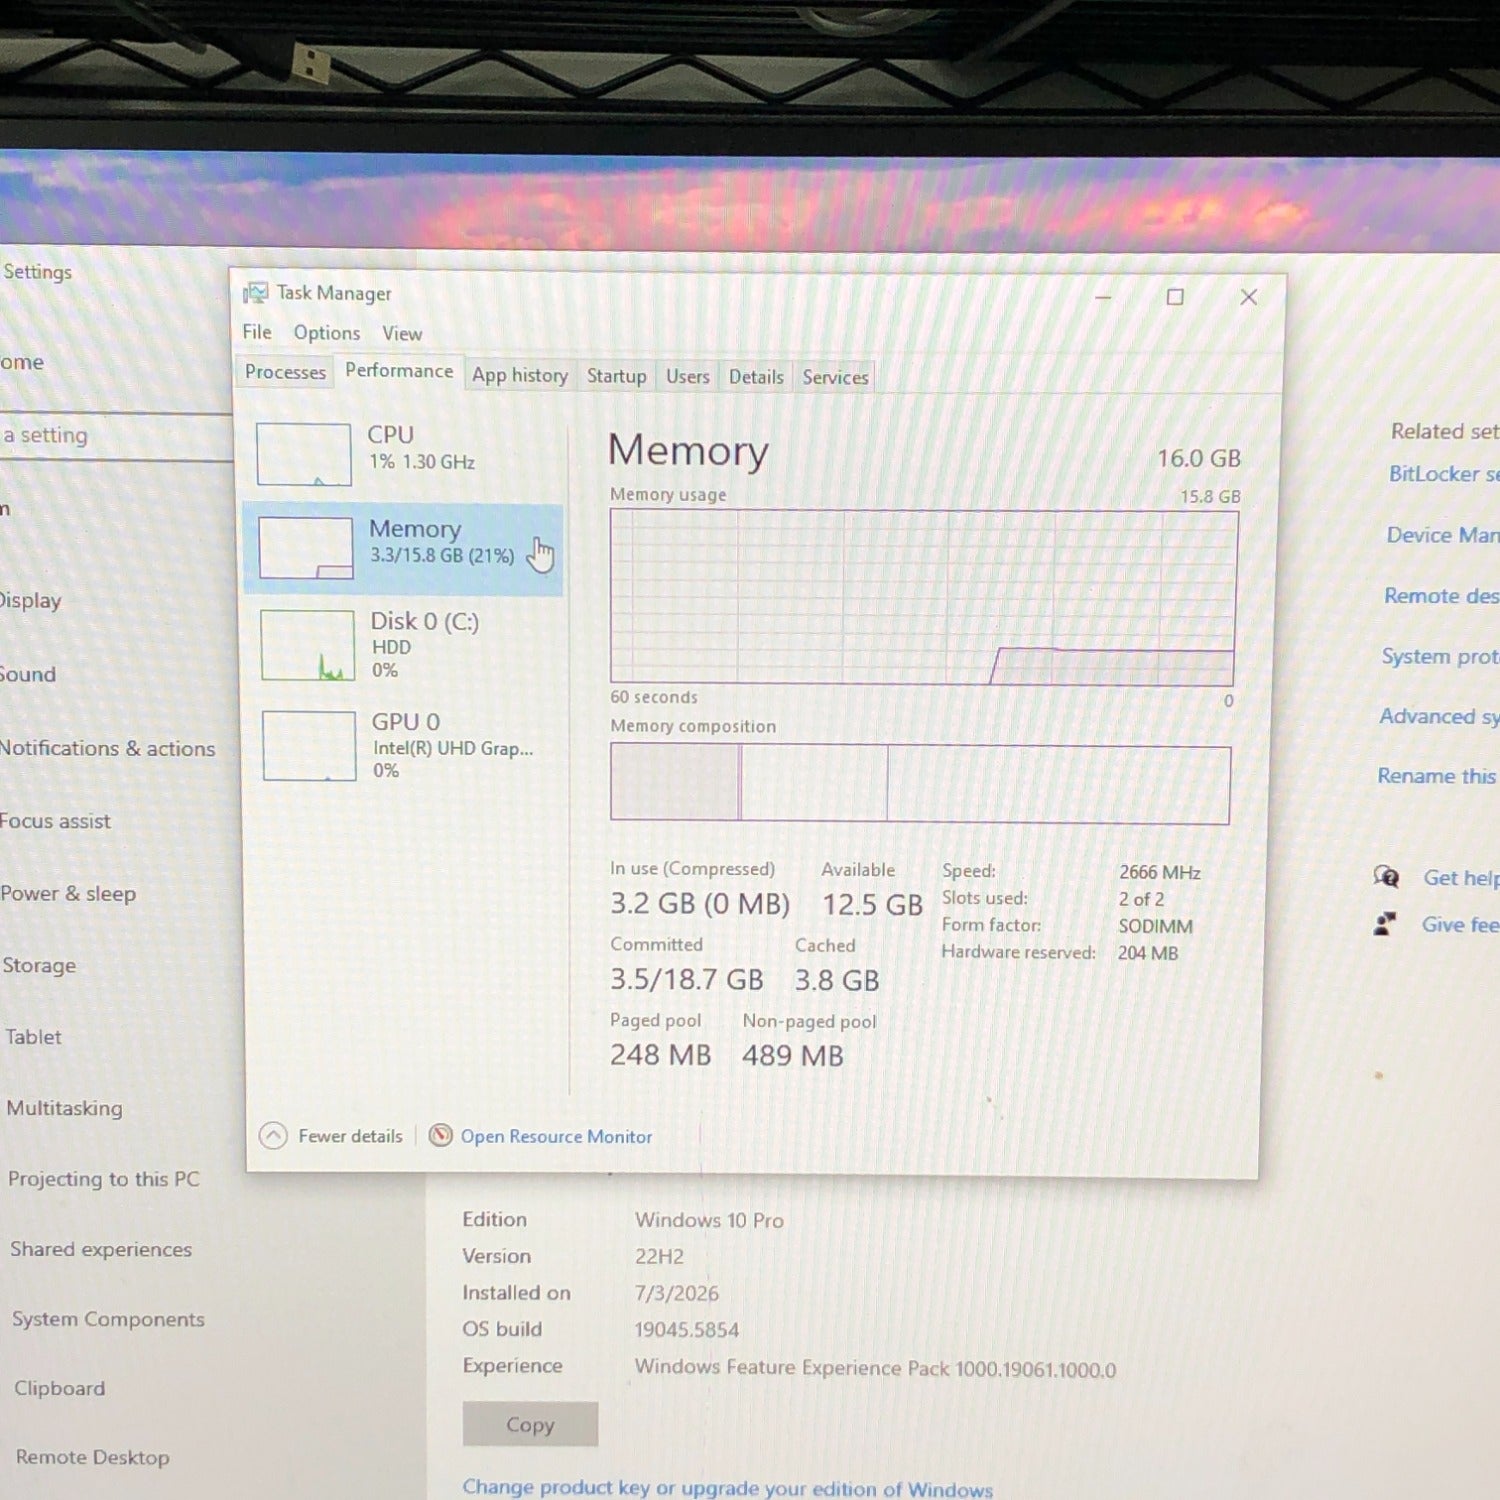Select the Disk 0 (C:) graph thumbnail
Viewport: 1500px width, 1500px height.
[x=308, y=646]
